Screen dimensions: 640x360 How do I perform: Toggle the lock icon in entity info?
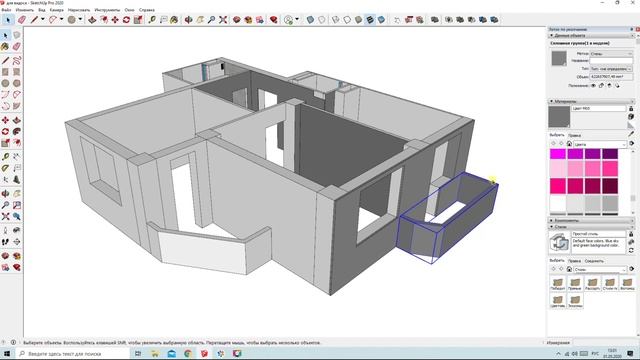(x=601, y=86)
